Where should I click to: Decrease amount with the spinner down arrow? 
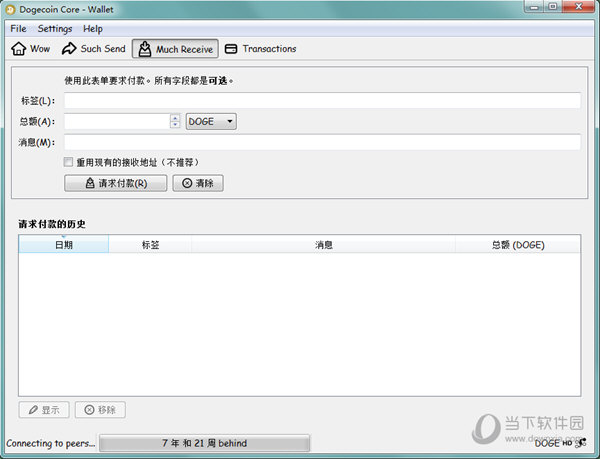pyautogui.click(x=175, y=125)
